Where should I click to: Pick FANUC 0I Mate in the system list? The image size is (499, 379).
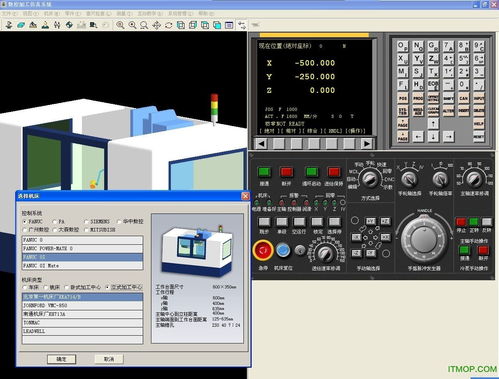point(82,266)
